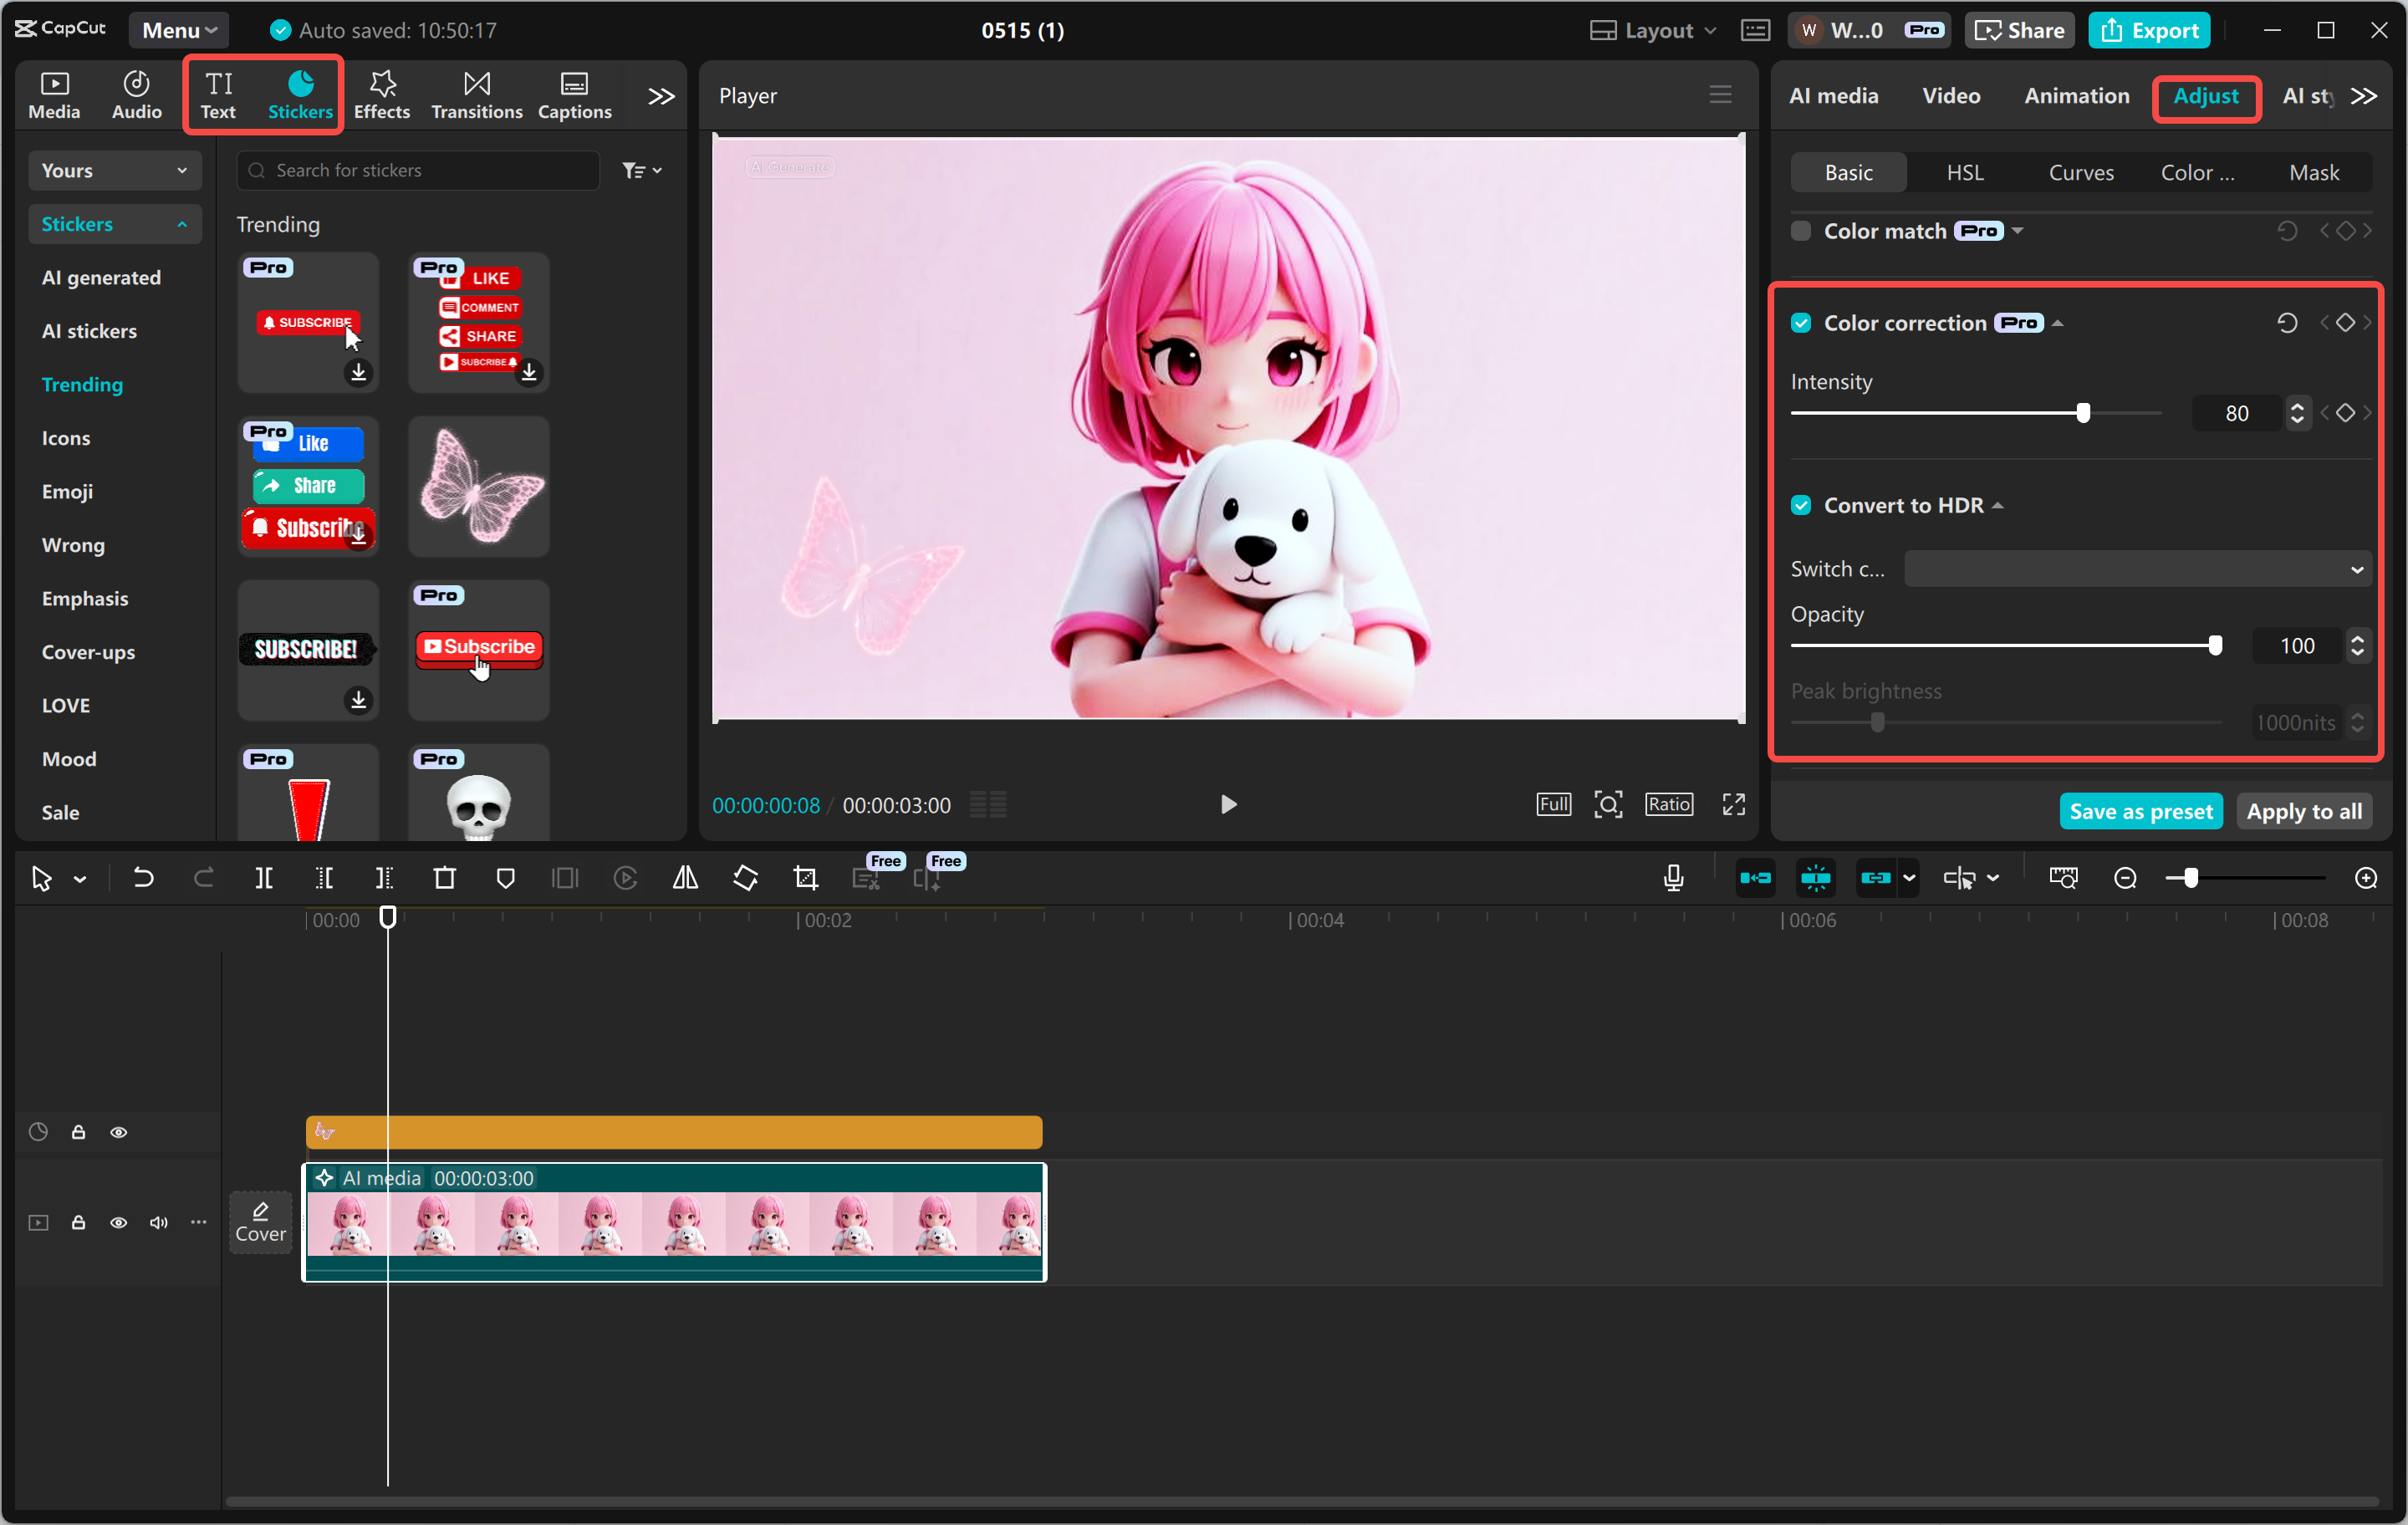Click the Cover edit button
This screenshot has height=1525, width=2408.
[x=260, y=1222]
